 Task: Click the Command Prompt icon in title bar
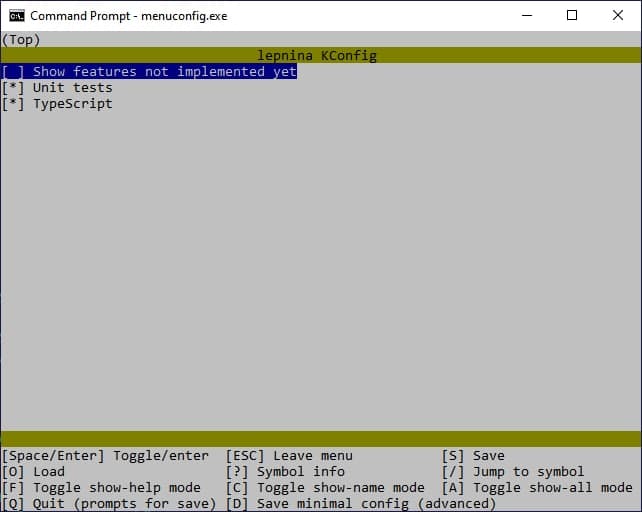coord(17,16)
